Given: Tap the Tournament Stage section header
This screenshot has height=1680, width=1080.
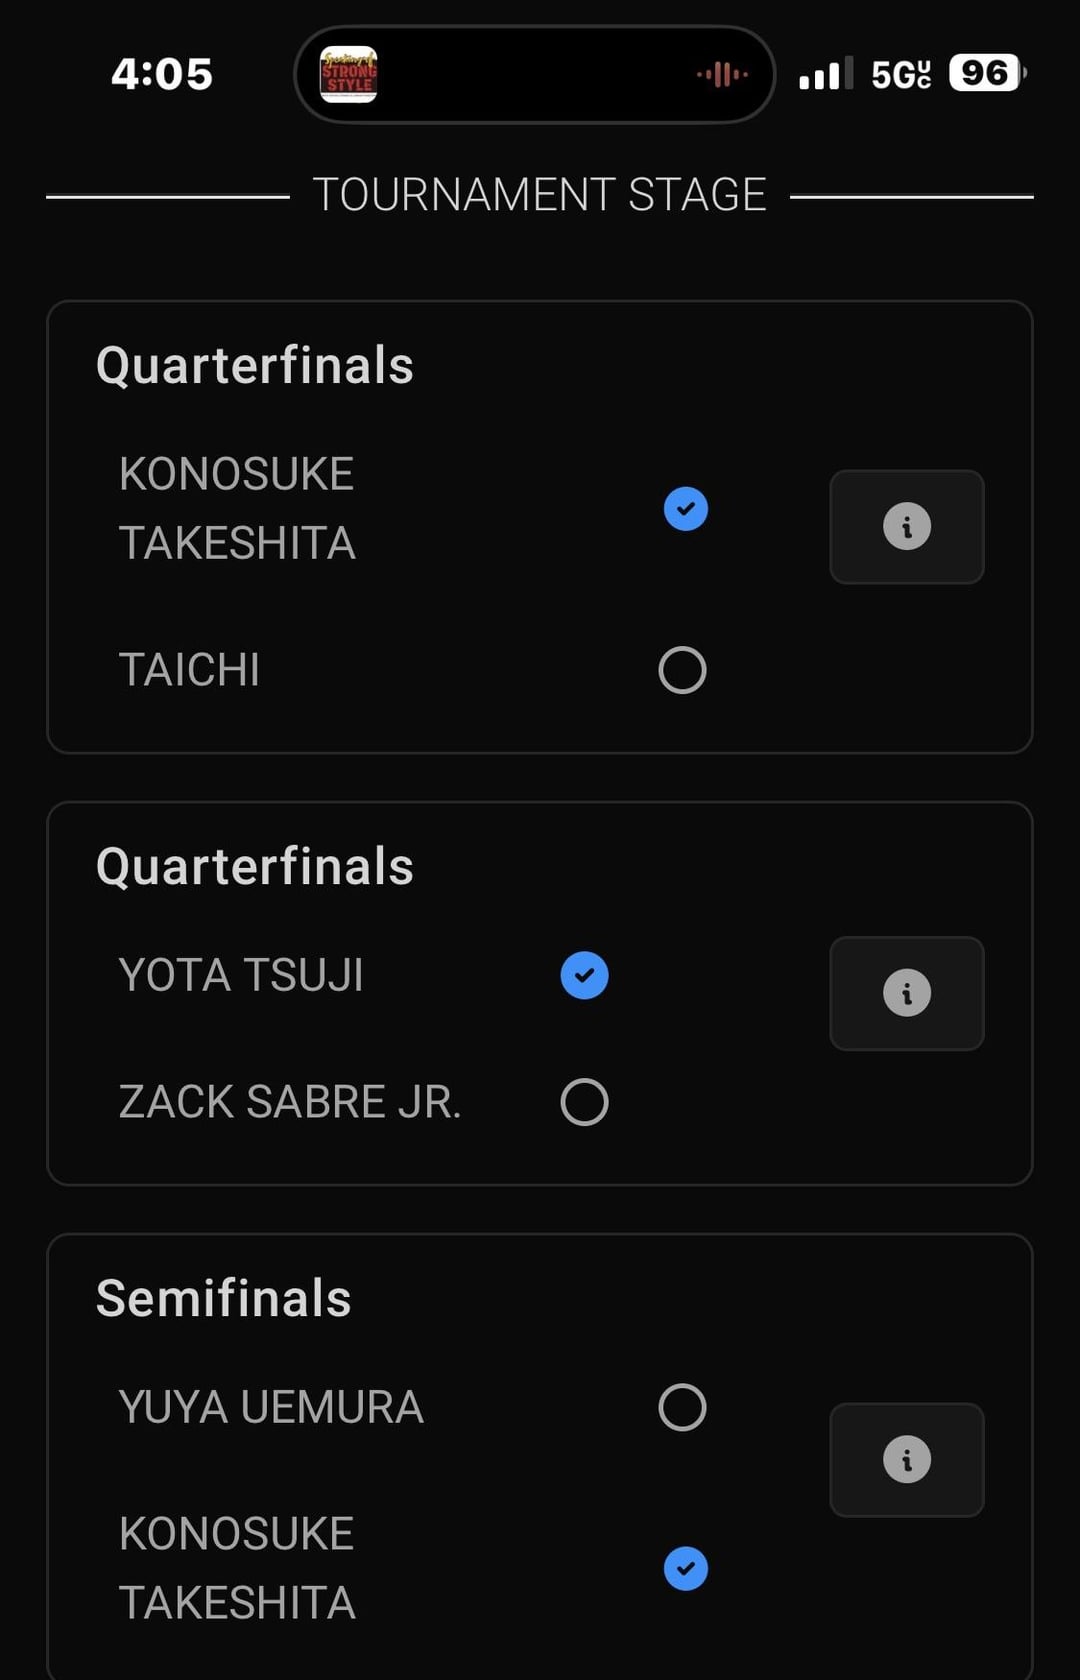Looking at the screenshot, I should coord(540,195).
